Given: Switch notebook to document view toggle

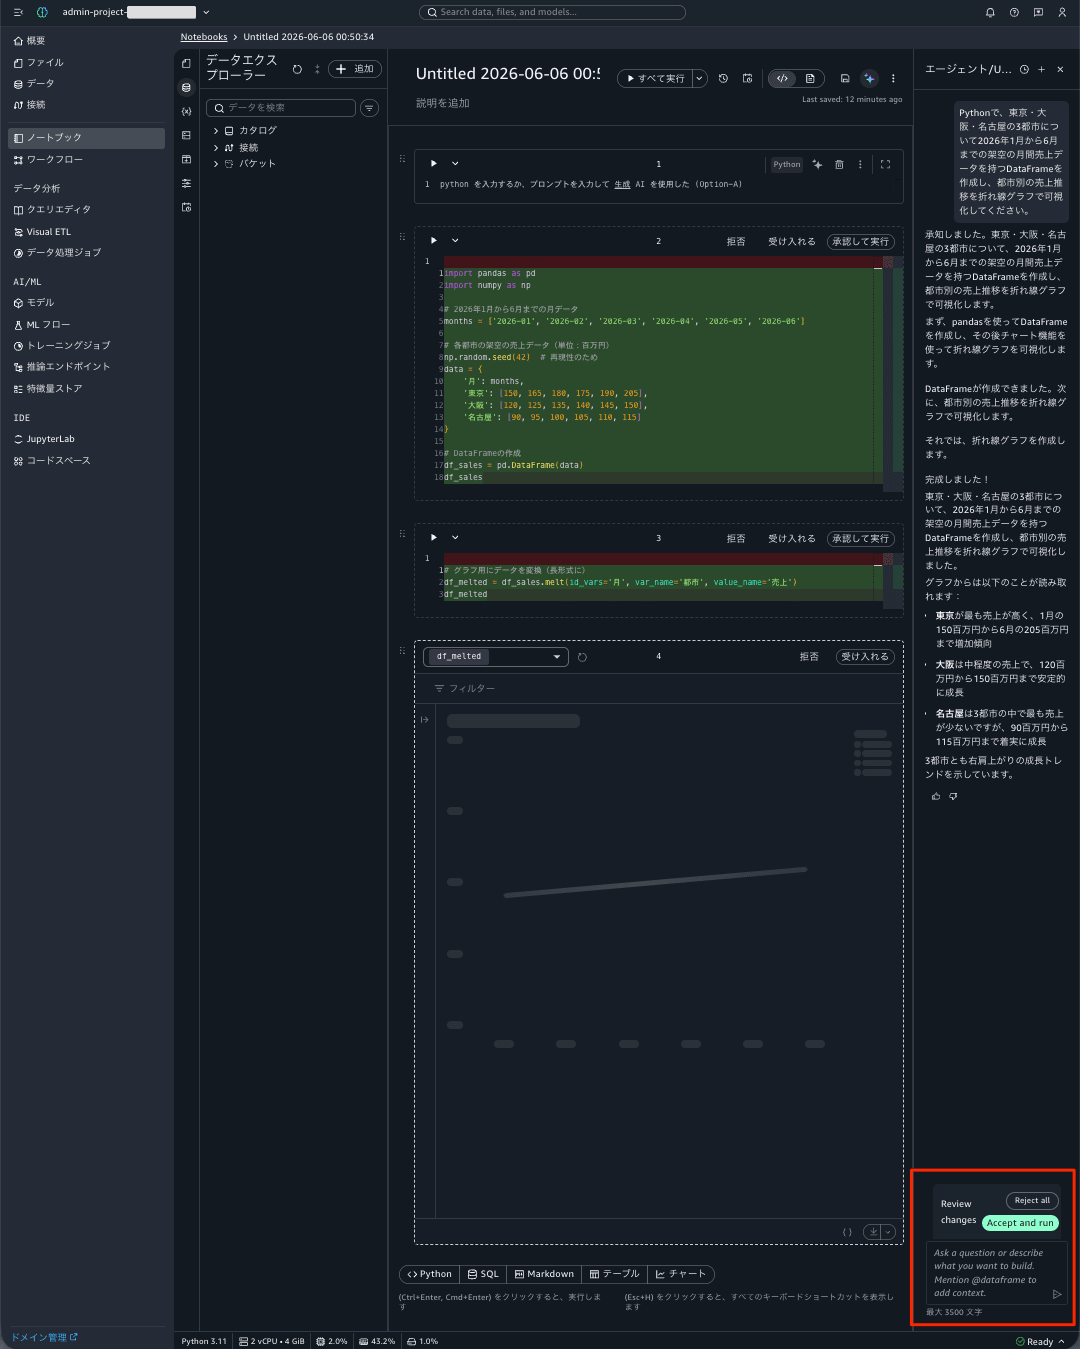Looking at the screenshot, I should coord(810,78).
